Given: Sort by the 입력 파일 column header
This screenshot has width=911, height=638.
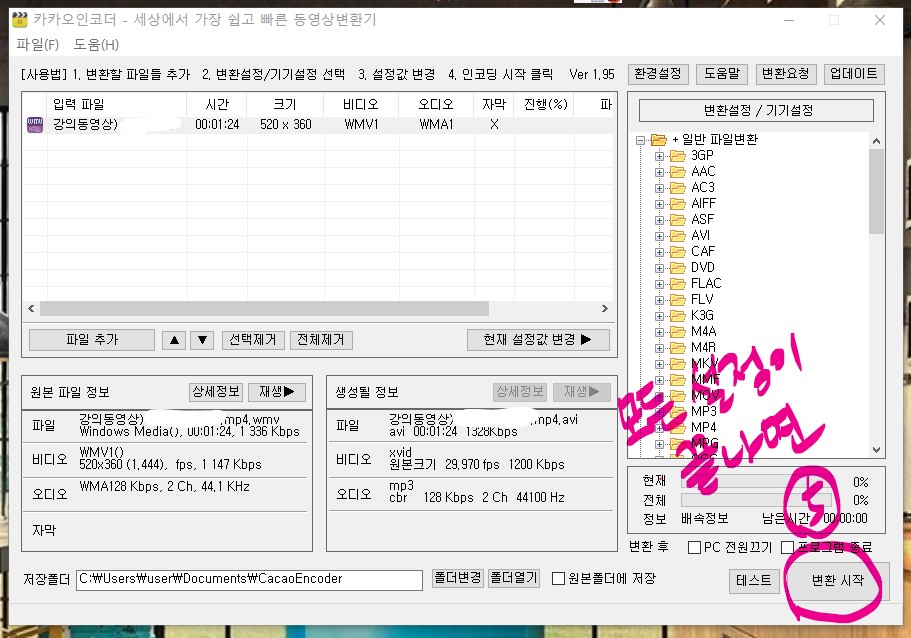Looking at the screenshot, I should coord(116,104).
